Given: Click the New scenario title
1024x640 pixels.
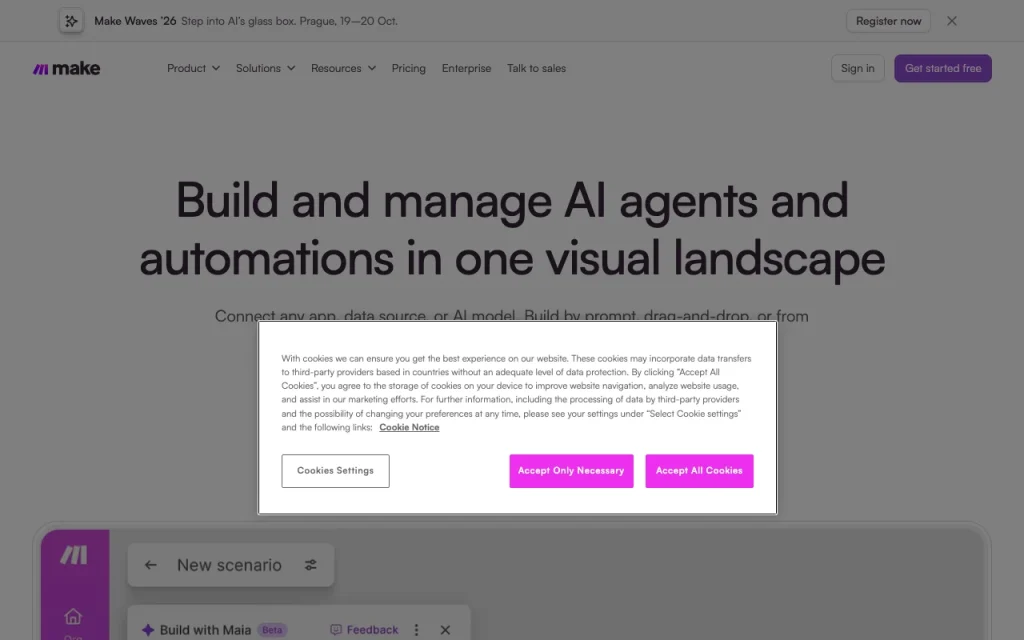Looking at the screenshot, I should coord(229,565).
